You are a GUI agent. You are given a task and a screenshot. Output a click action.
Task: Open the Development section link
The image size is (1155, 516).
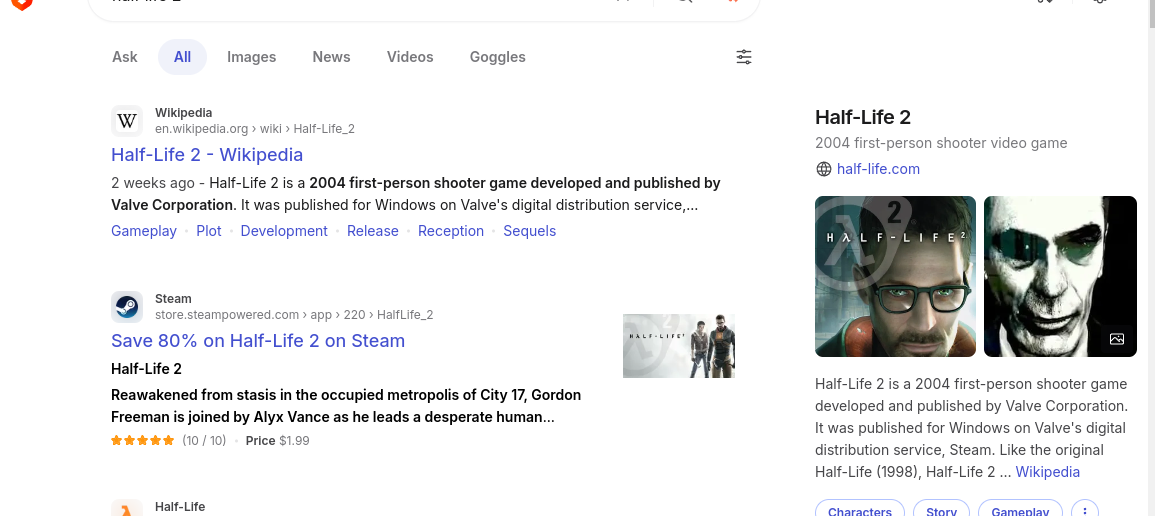pos(284,231)
